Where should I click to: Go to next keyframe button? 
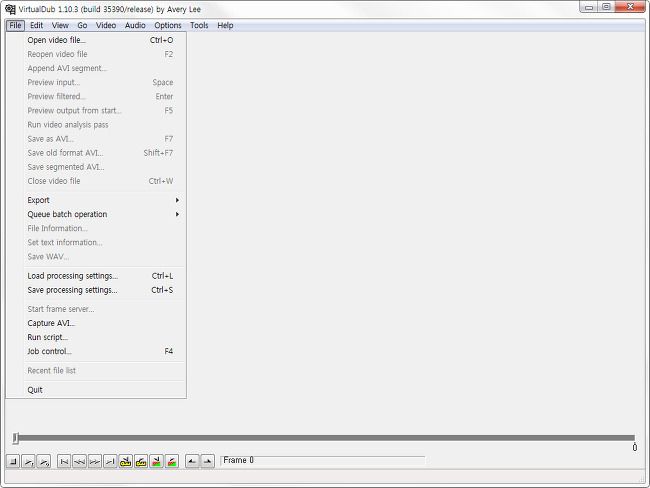click(141, 461)
